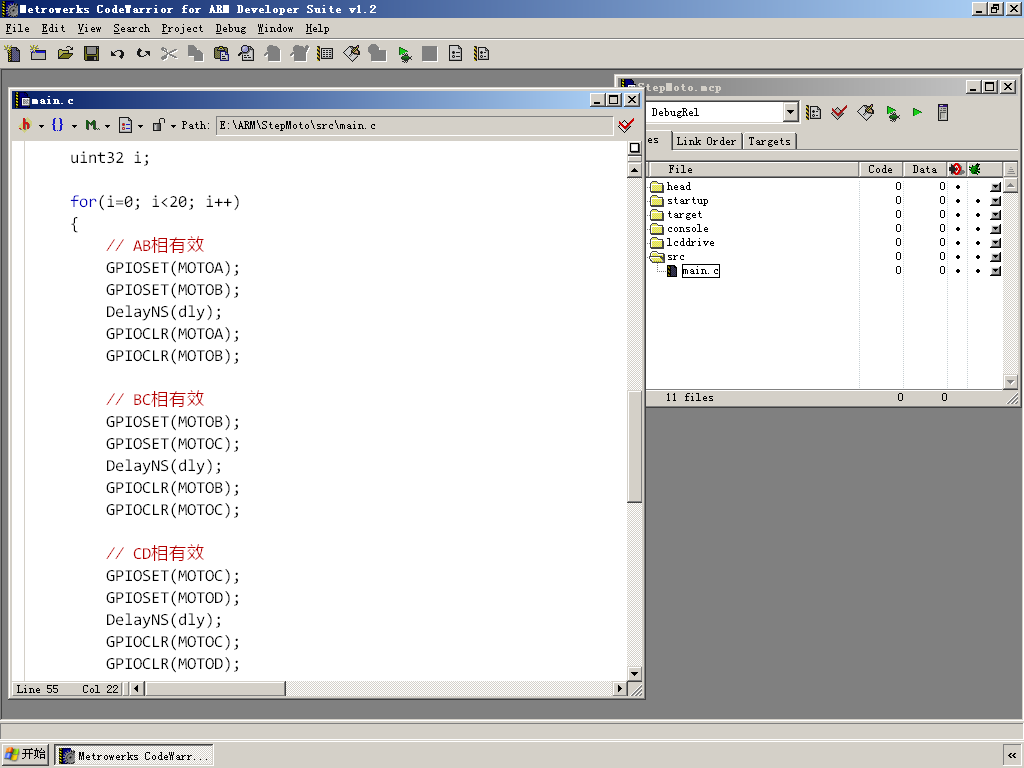This screenshot has width=1024, height=768.
Task: Click the Make hammer icon in the main toolbar
Action: click(x=351, y=54)
